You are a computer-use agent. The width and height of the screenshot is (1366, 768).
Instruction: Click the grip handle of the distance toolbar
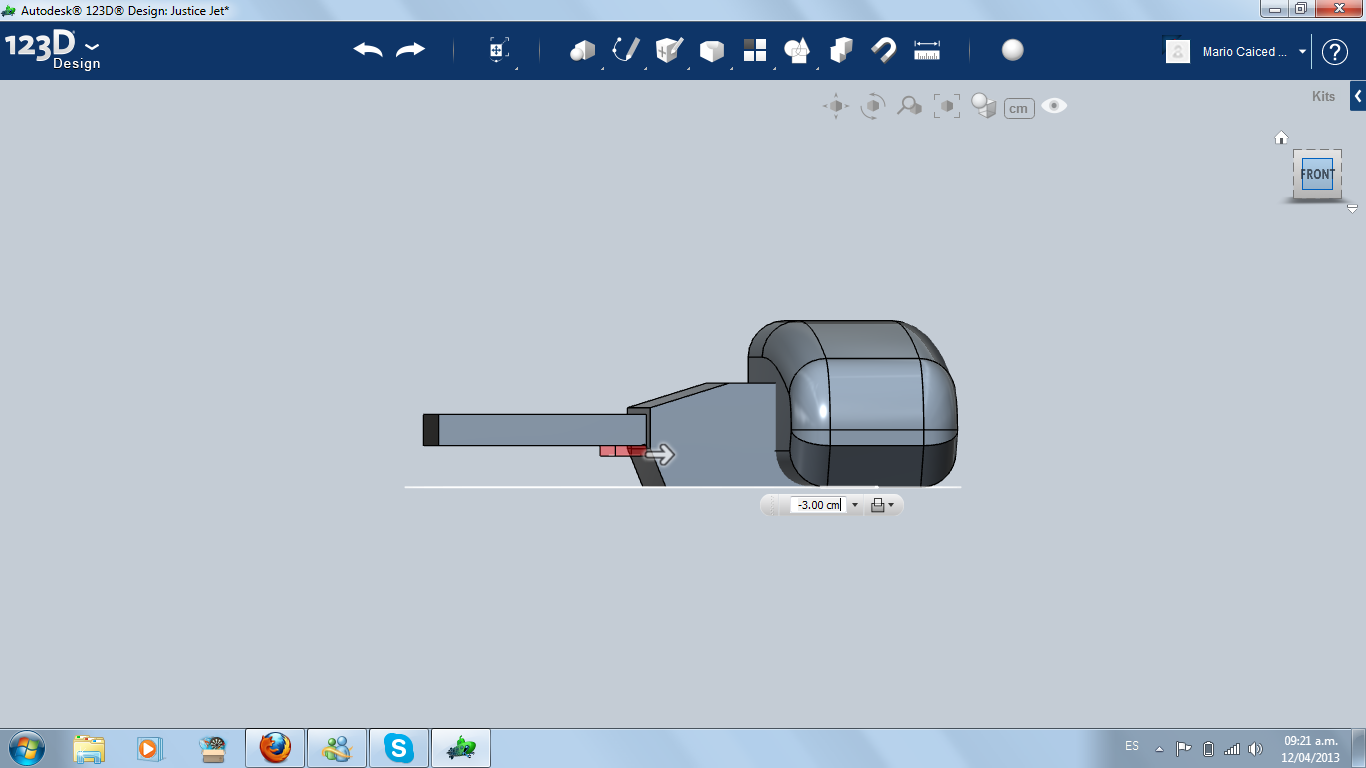pos(773,505)
